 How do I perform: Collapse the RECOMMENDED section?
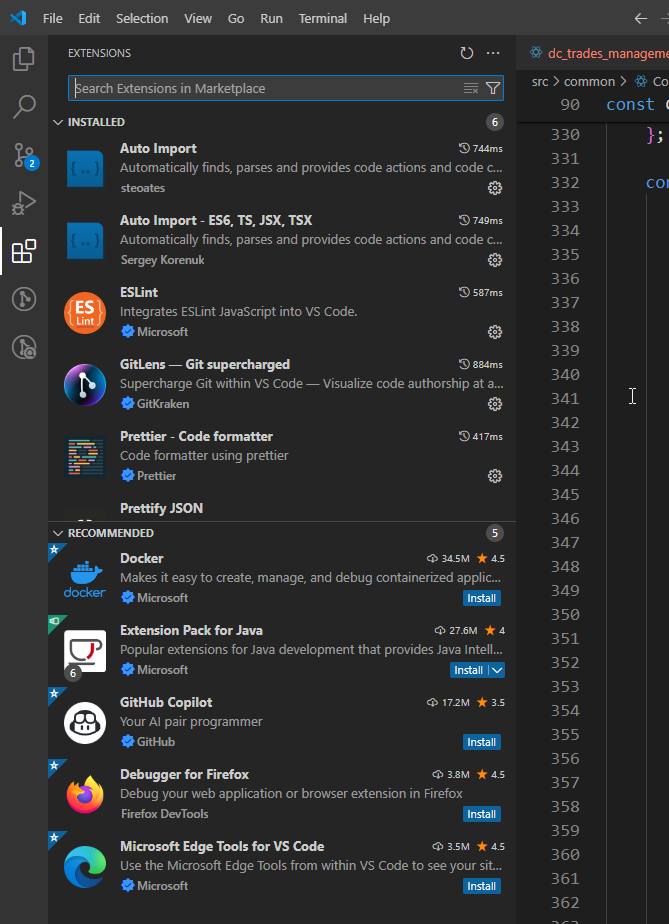coord(58,533)
